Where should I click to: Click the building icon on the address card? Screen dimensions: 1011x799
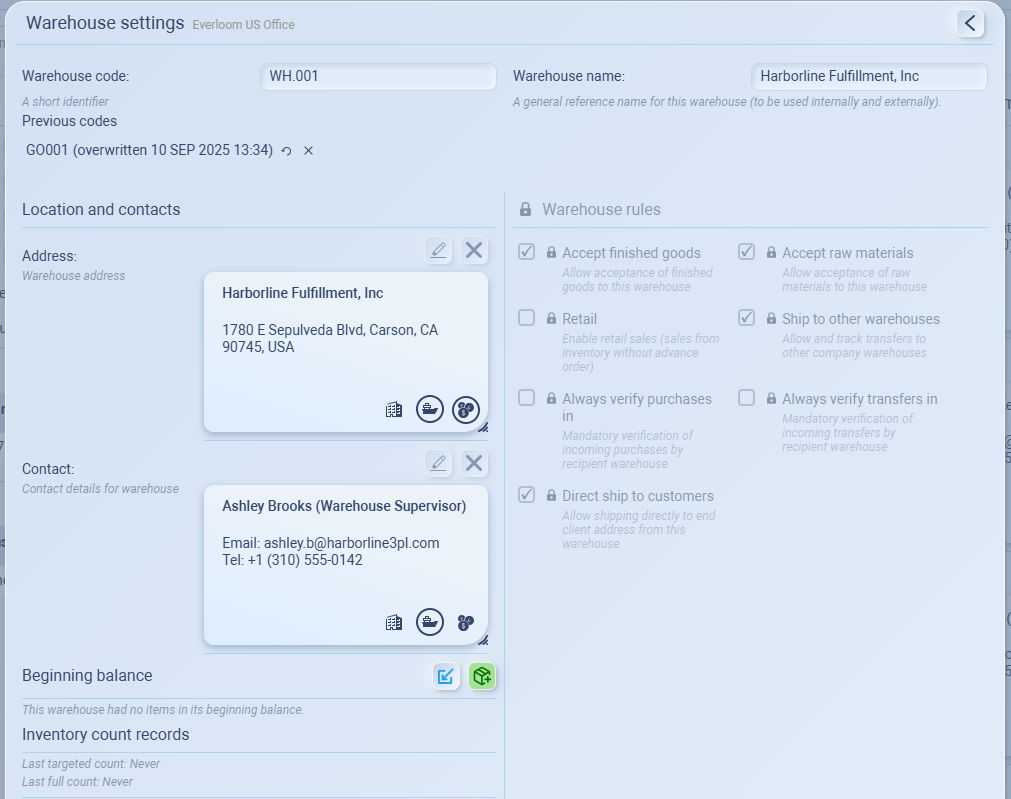click(x=394, y=409)
